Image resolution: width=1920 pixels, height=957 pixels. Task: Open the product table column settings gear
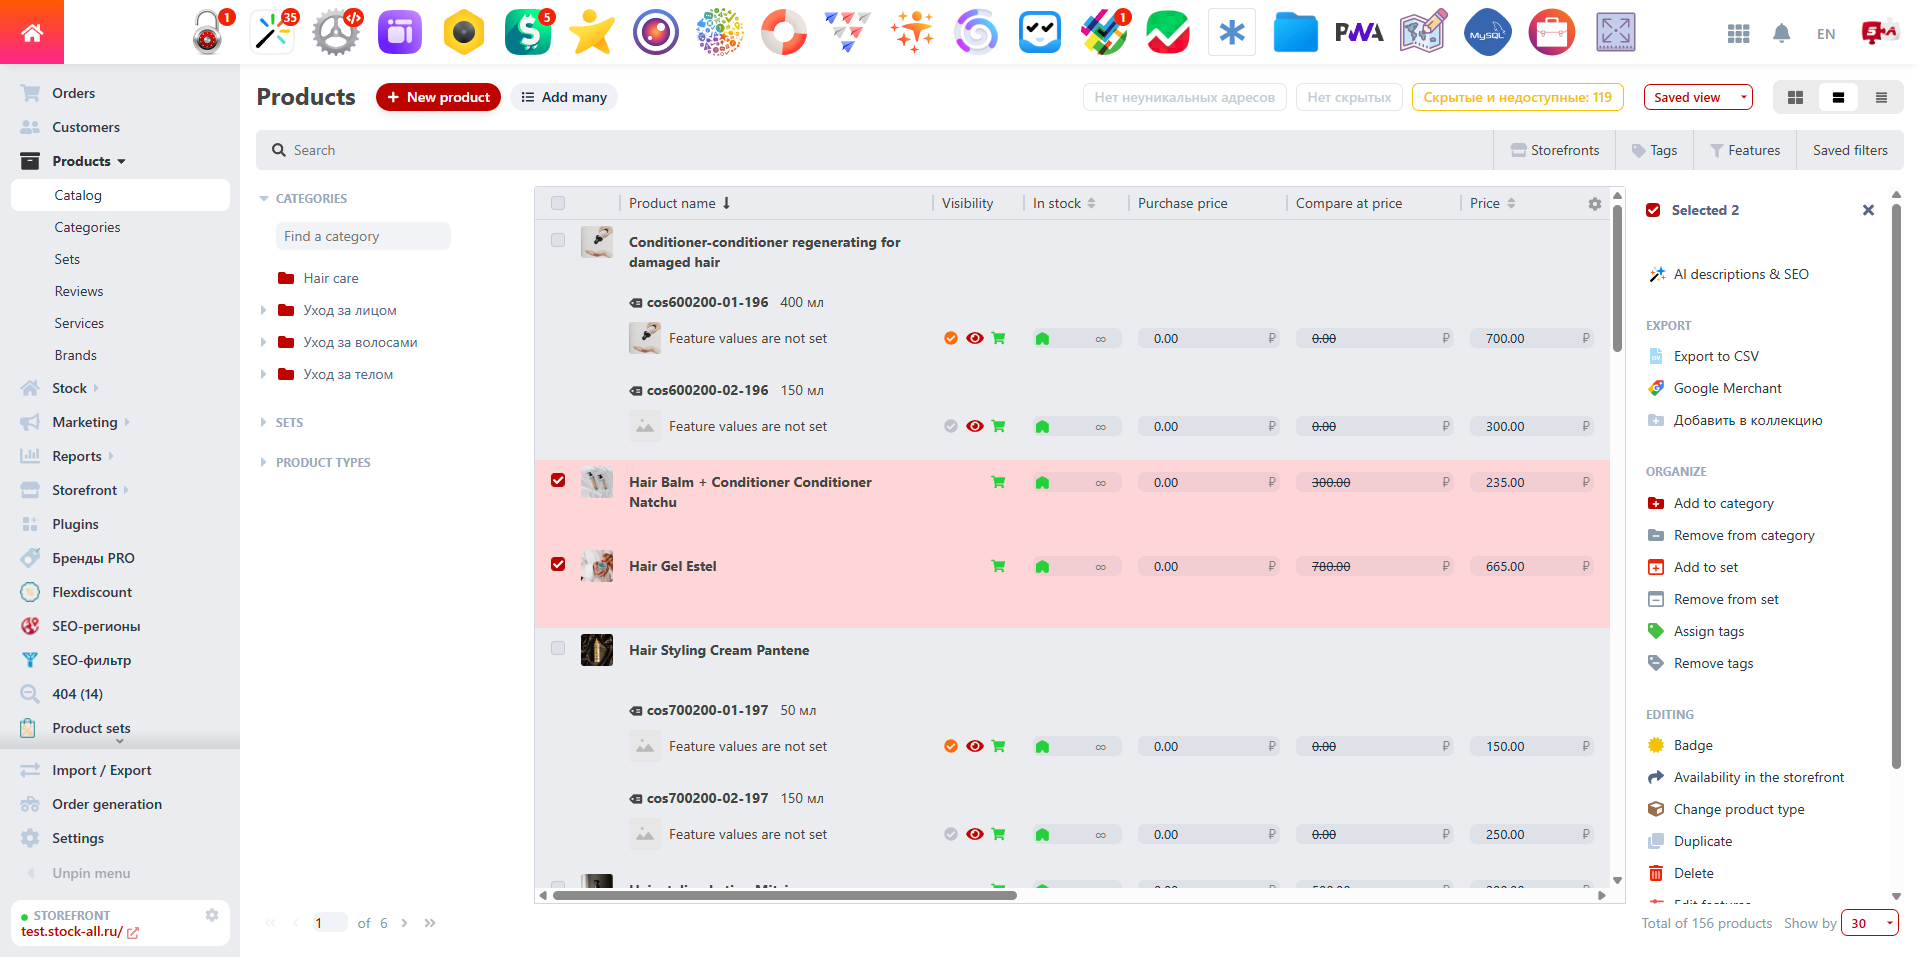(x=1595, y=203)
